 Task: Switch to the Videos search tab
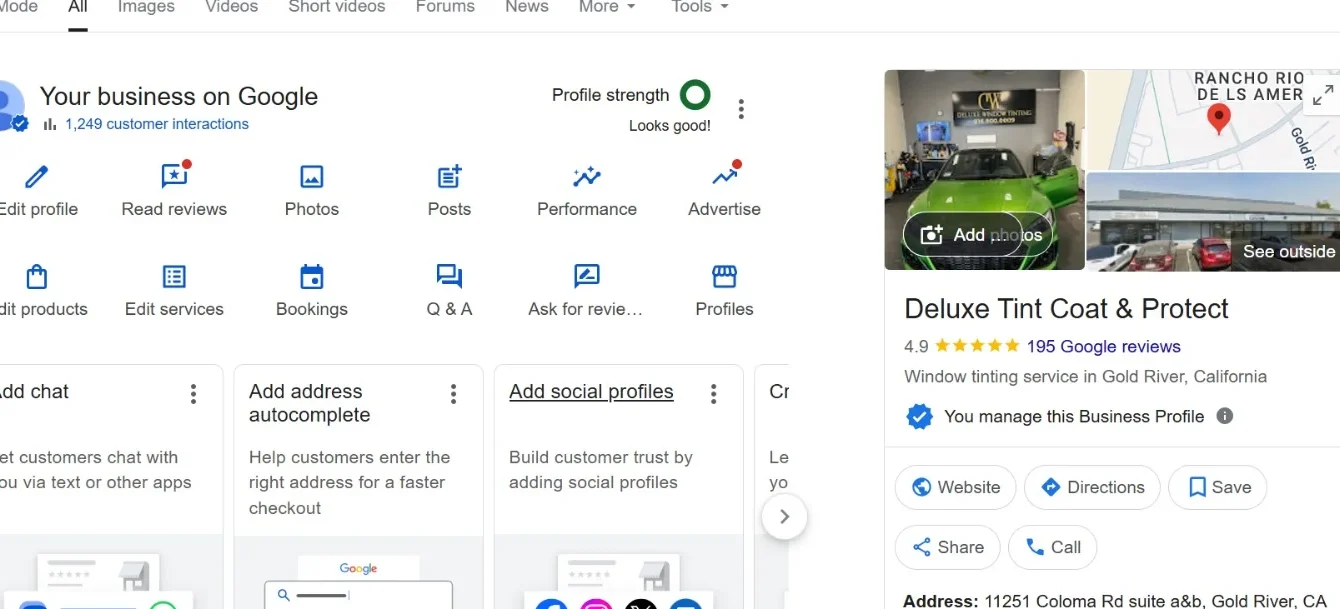click(x=231, y=7)
